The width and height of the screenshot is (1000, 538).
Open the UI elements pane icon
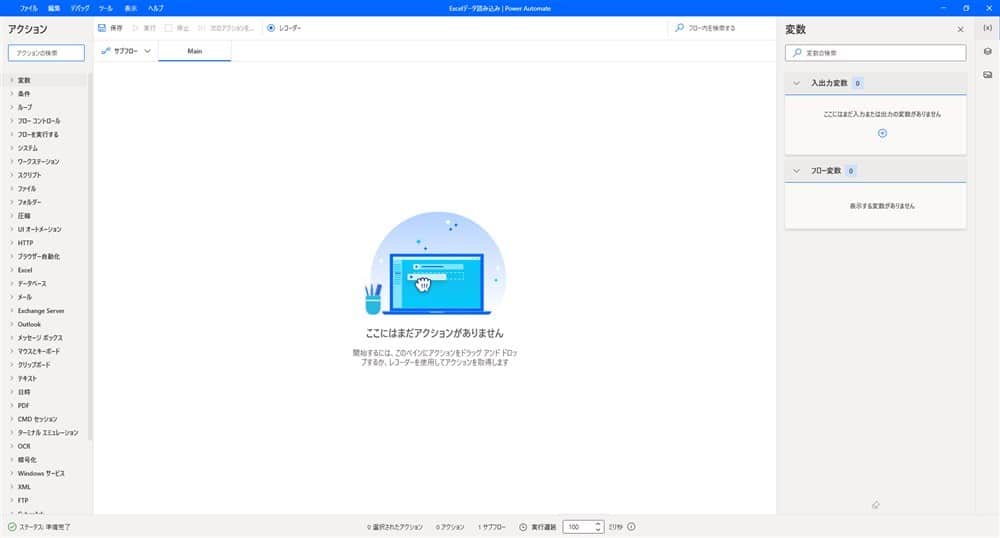point(988,52)
